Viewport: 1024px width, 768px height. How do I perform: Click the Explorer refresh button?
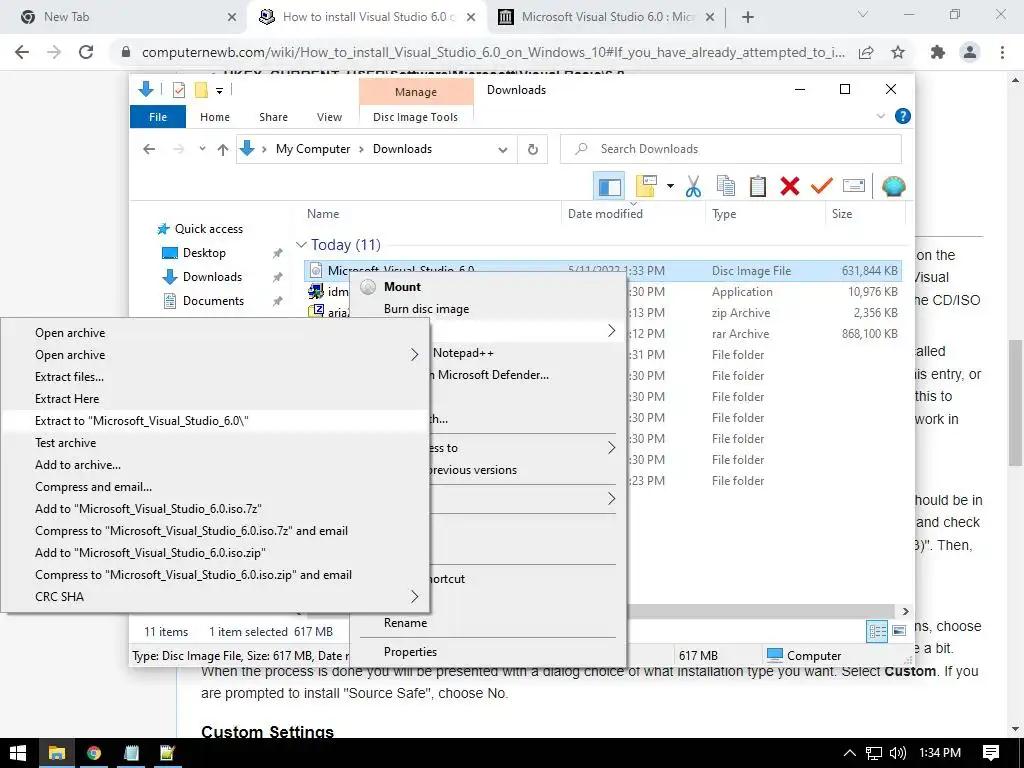(x=533, y=150)
